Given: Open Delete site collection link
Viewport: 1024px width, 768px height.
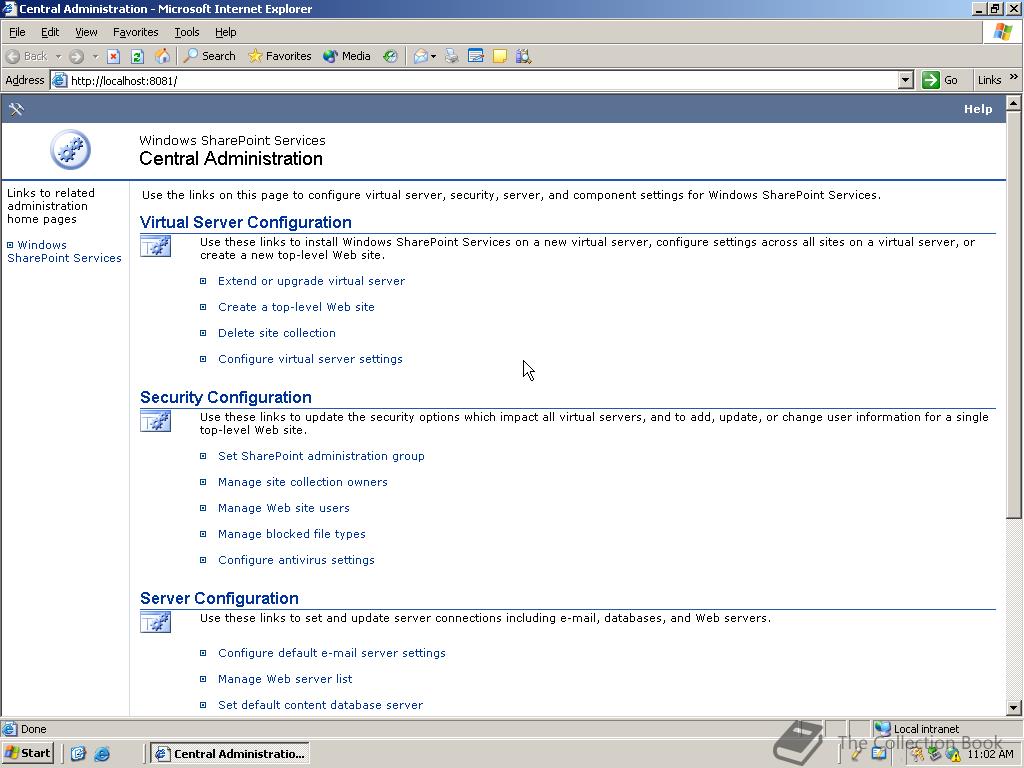Looking at the screenshot, I should point(276,333).
